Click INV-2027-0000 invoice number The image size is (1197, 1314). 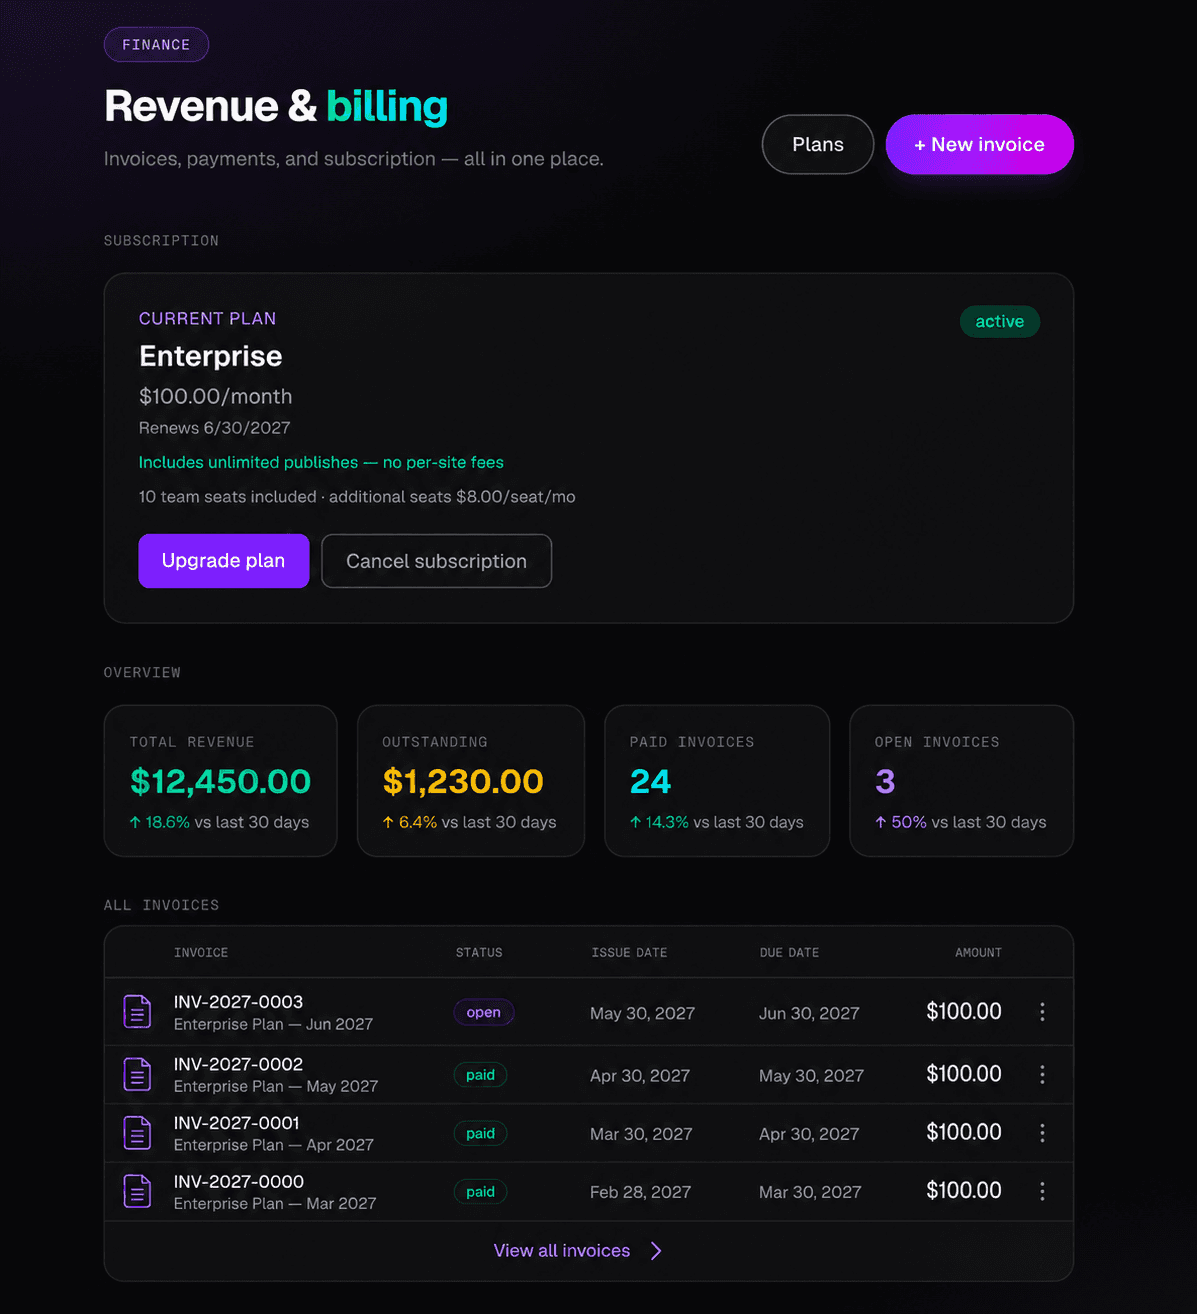pos(239,1181)
